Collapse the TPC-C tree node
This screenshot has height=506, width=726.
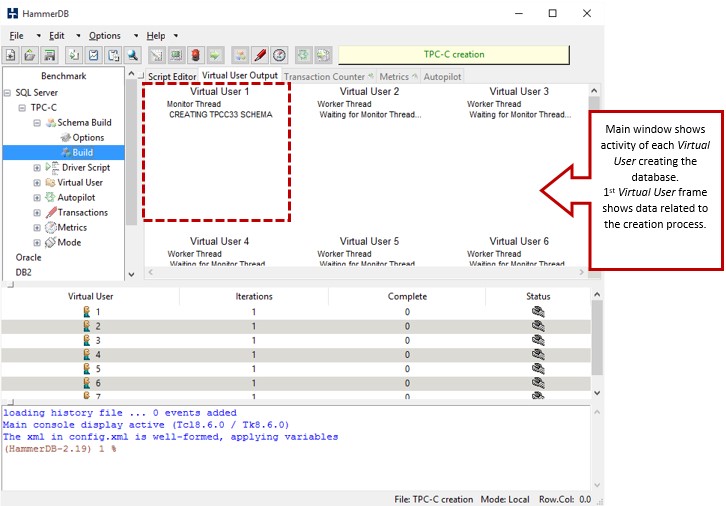click(22, 108)
